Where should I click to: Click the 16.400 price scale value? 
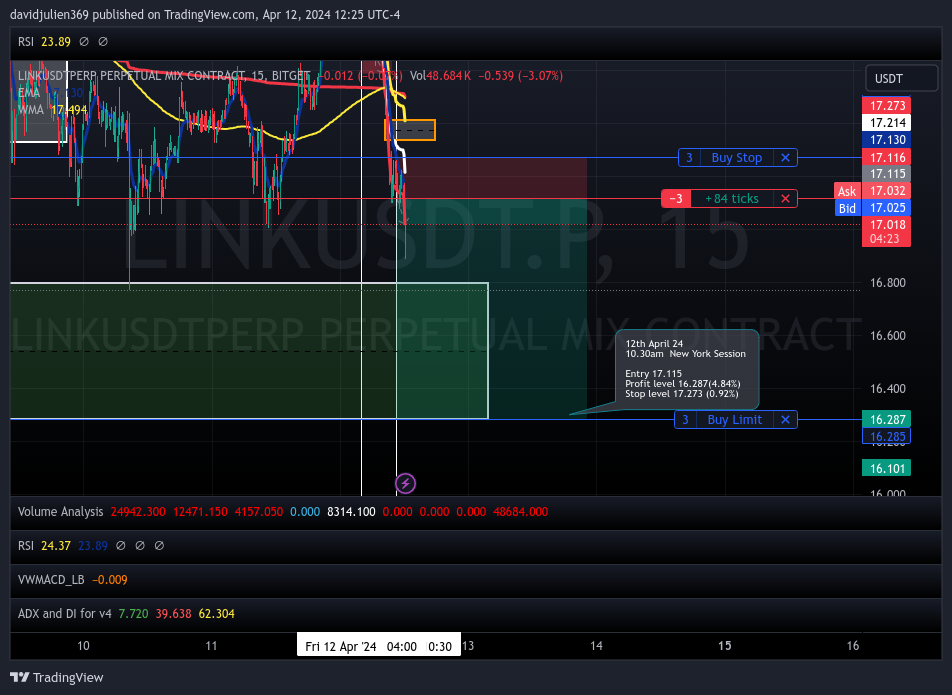coord(888,388)
